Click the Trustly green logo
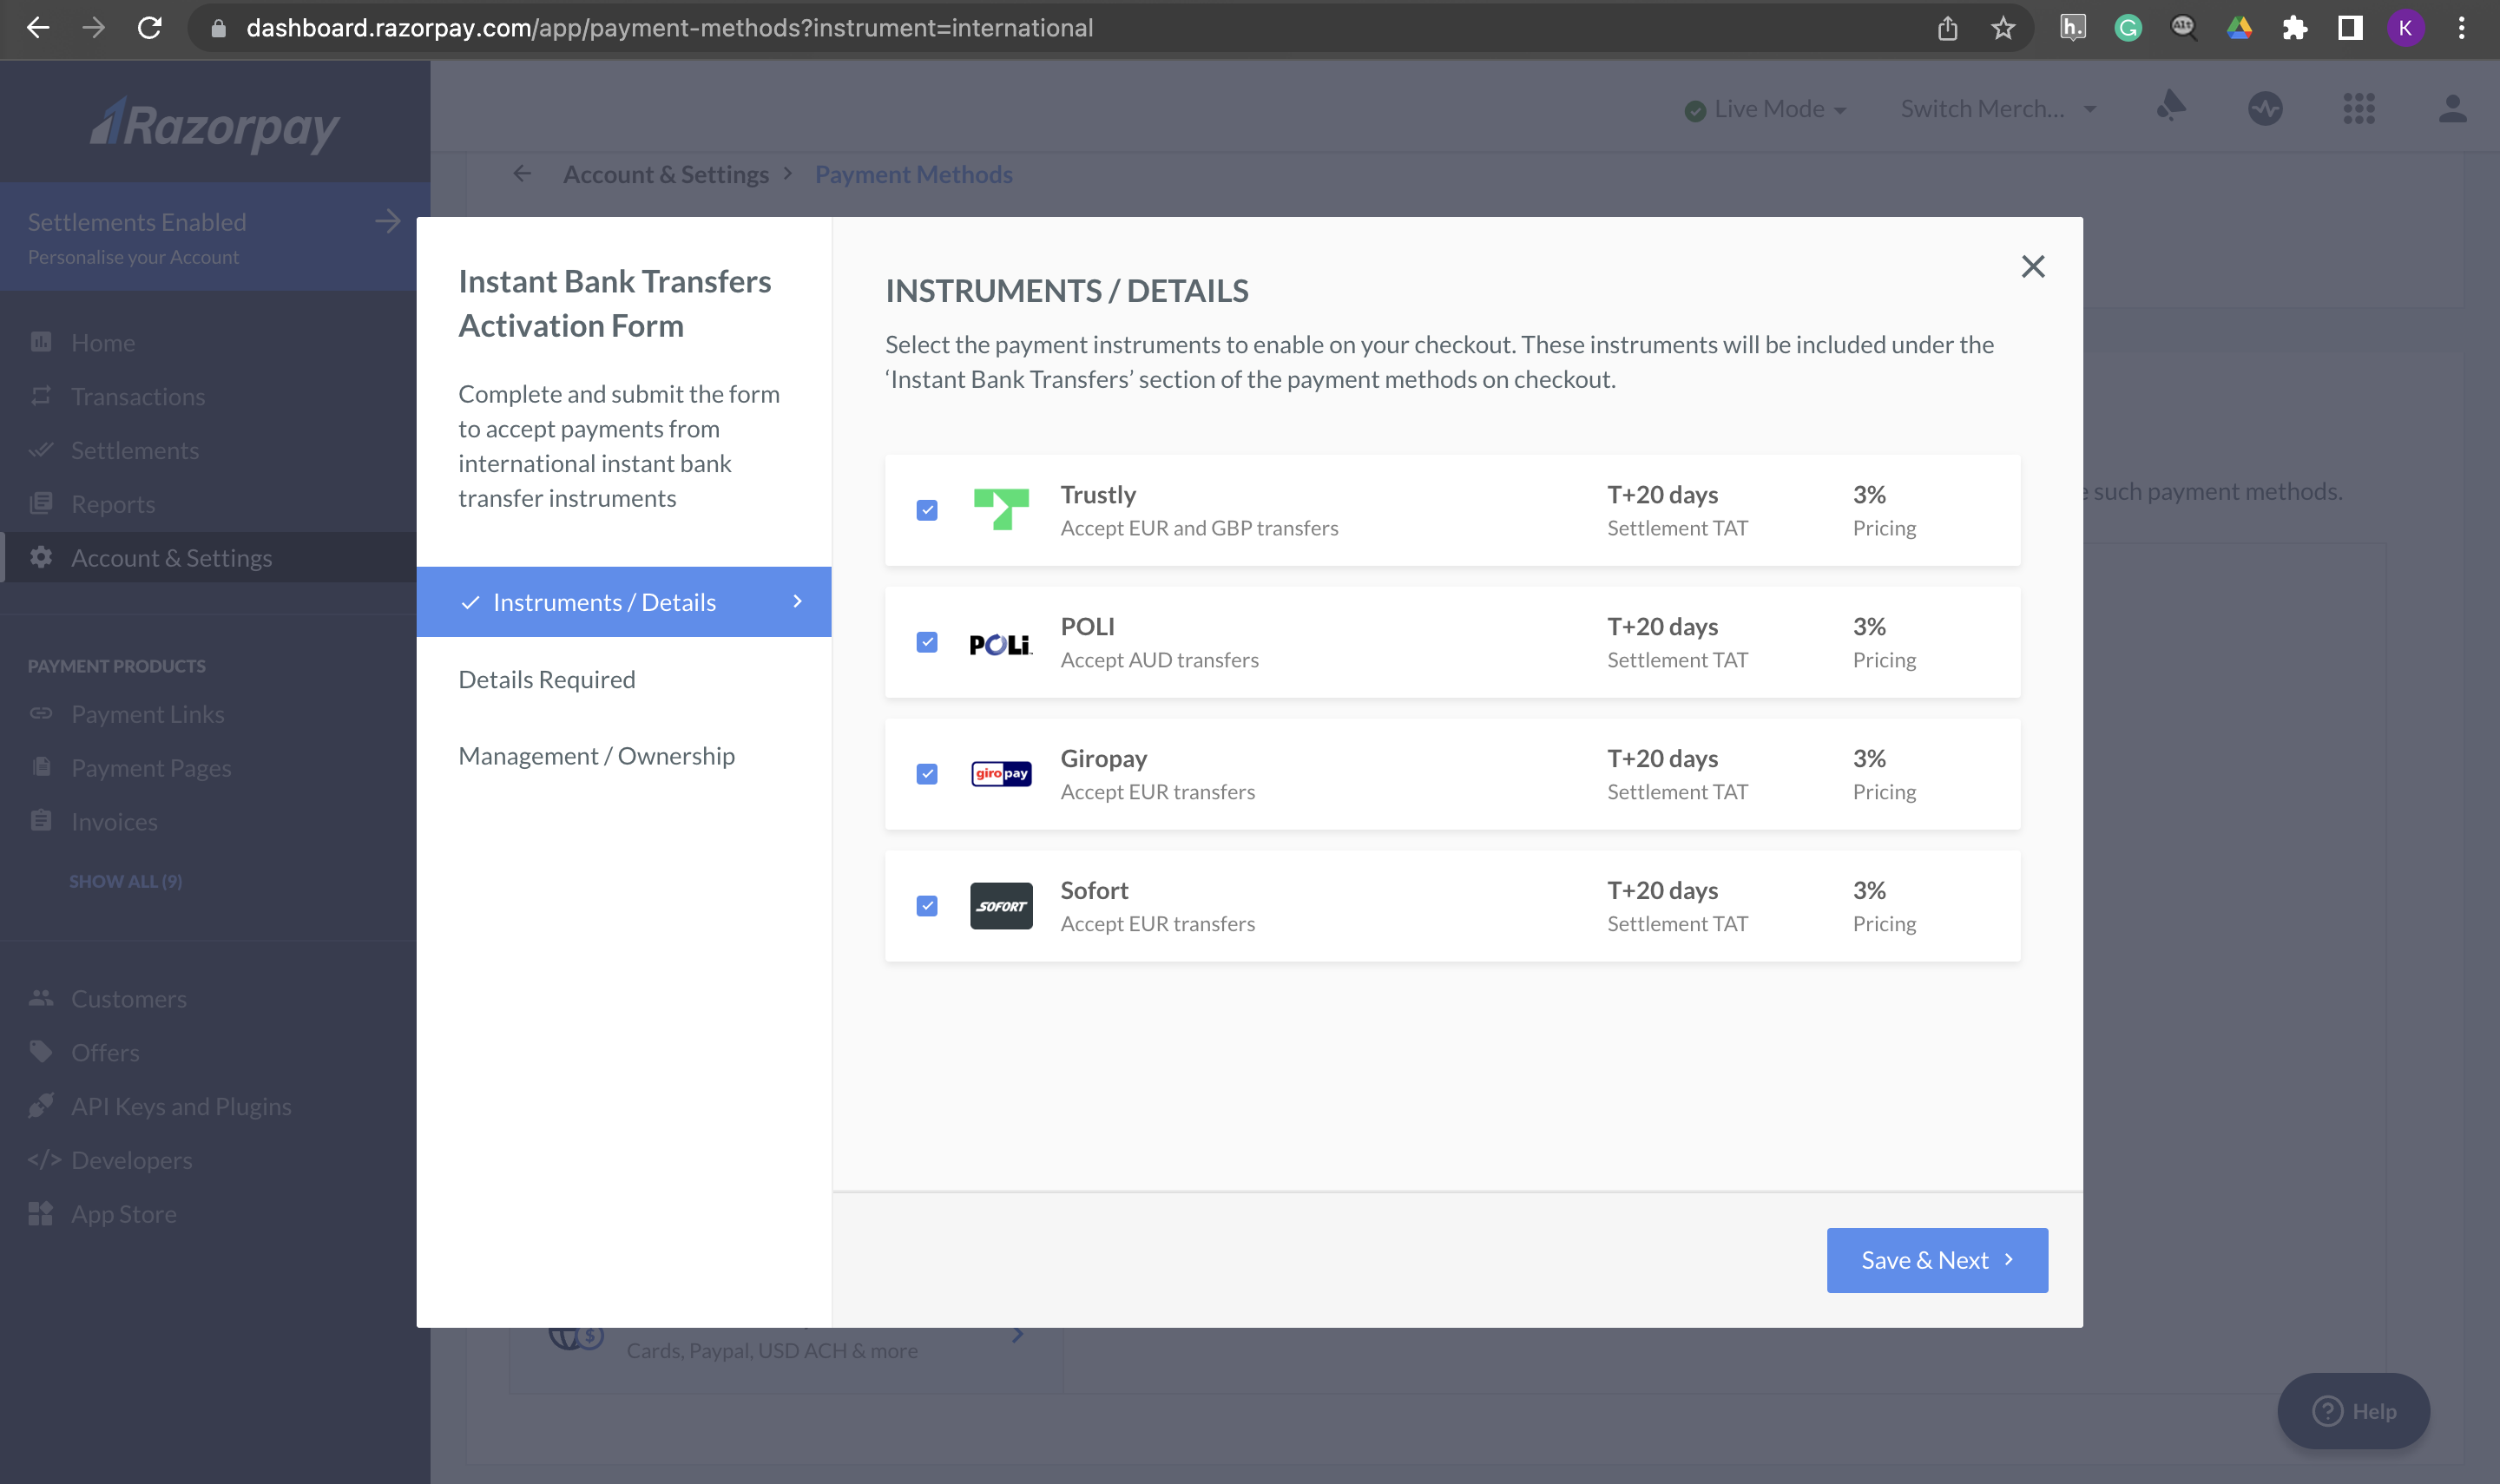This screenshot has height=1484, width=2500. click(x=1001, y=509)
